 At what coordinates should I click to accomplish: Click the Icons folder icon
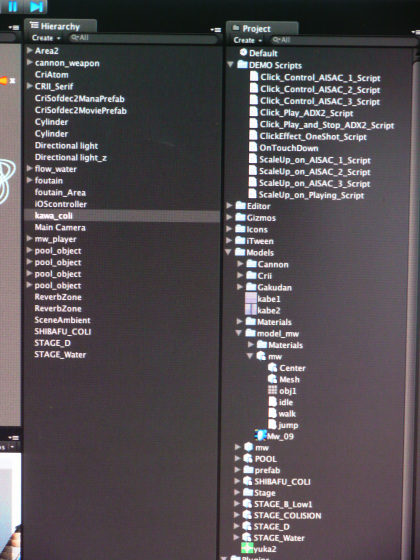click(240, 229)
